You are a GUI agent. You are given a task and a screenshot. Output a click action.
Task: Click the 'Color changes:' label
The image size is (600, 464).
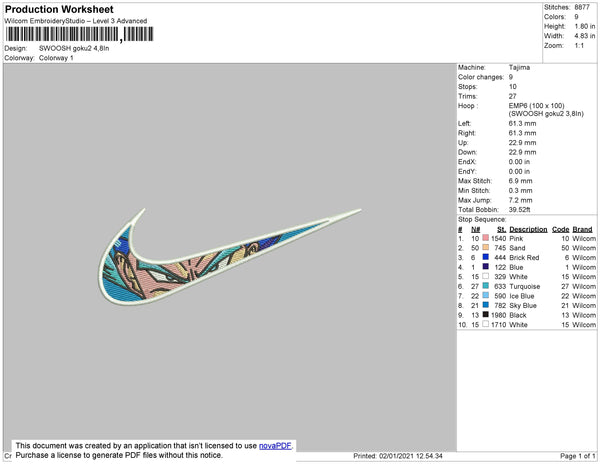481,77
